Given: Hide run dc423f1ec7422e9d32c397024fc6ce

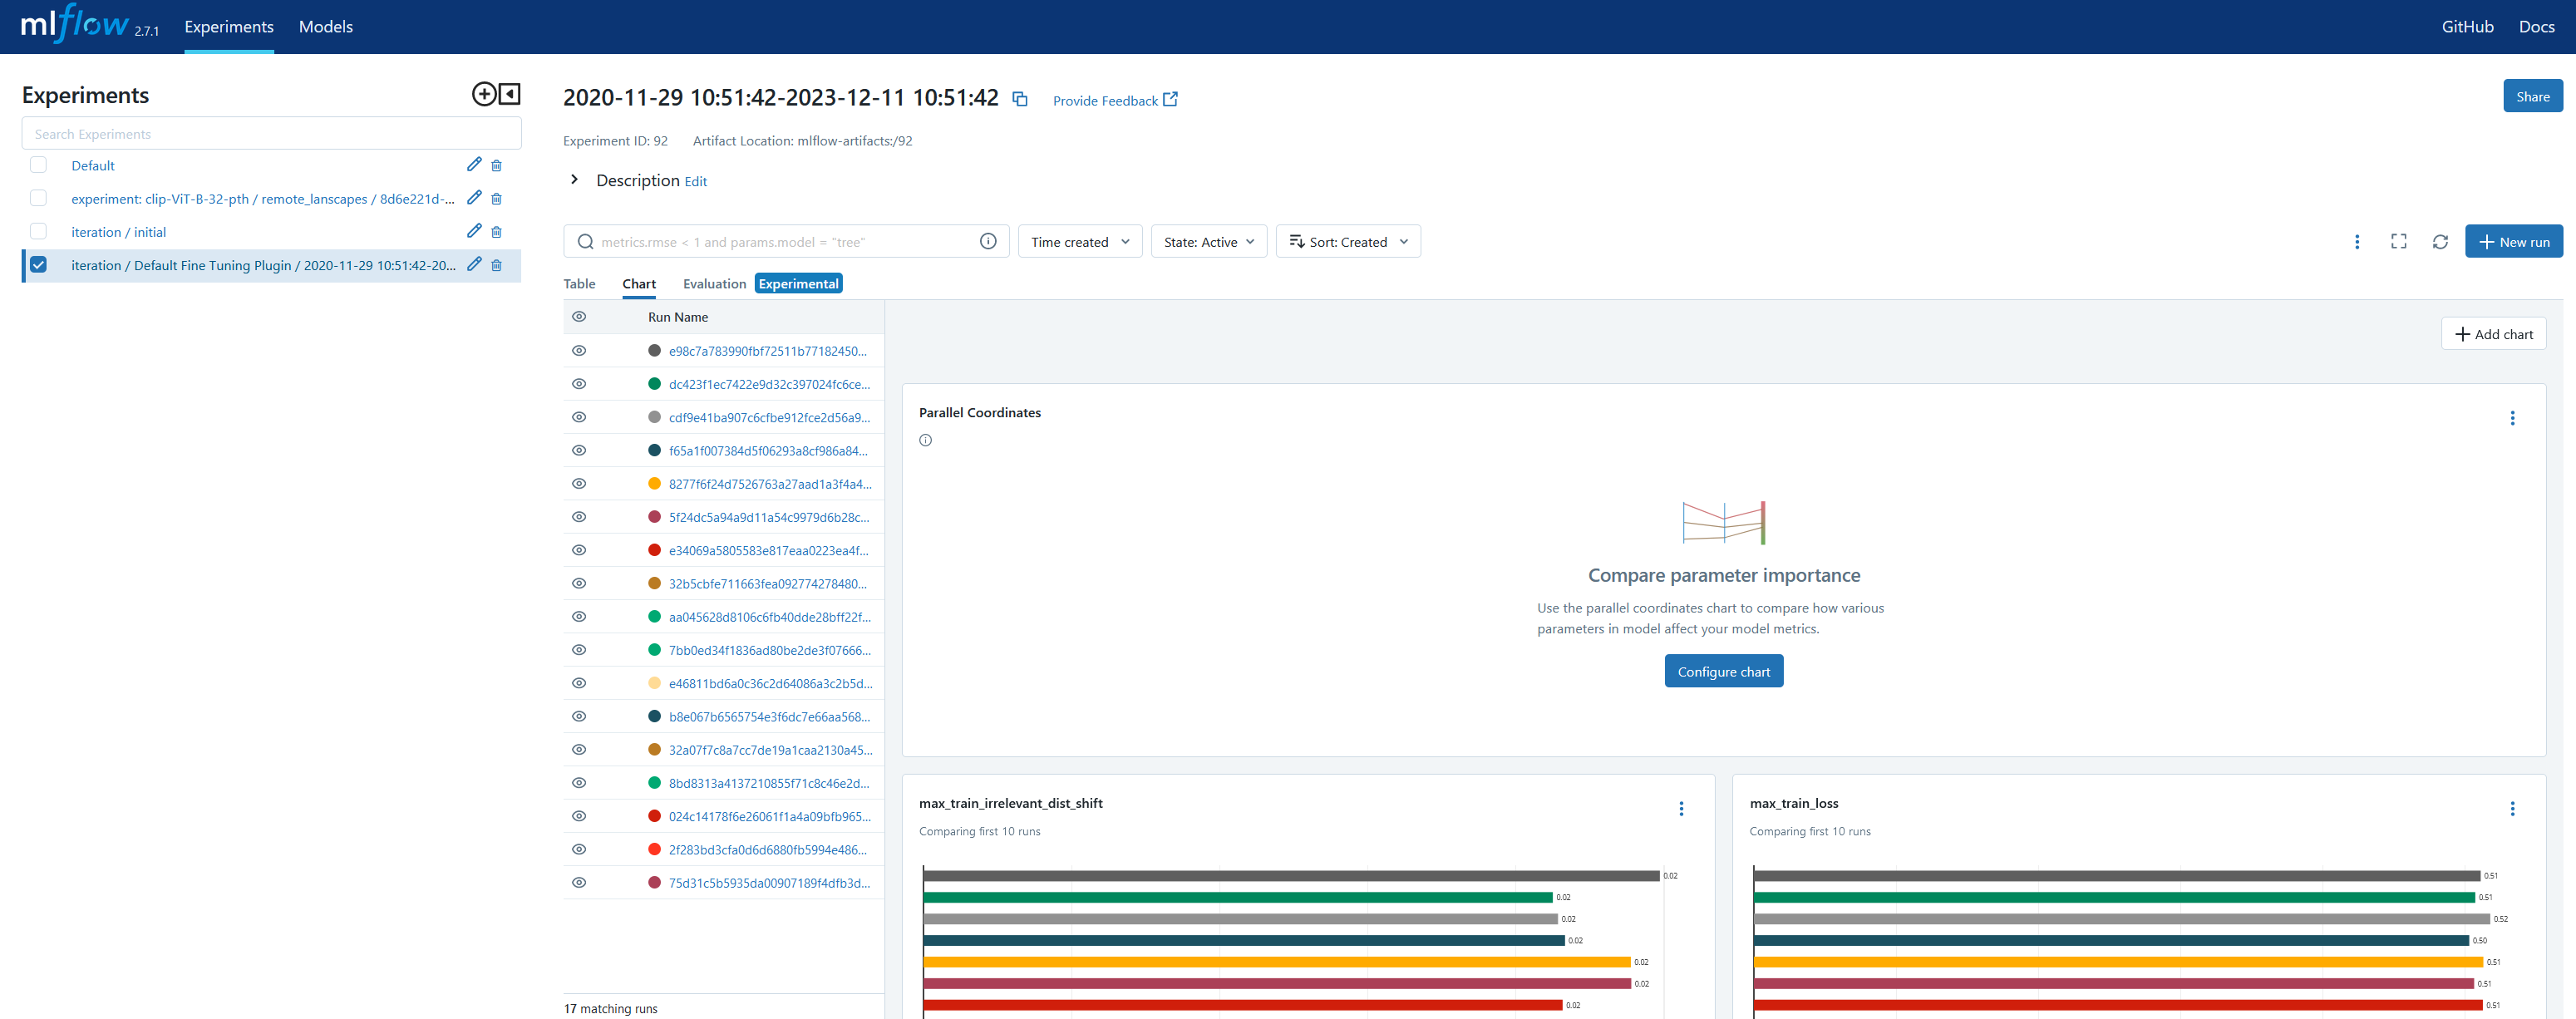Looking at the screenshot, I should (x=579, y=384).
